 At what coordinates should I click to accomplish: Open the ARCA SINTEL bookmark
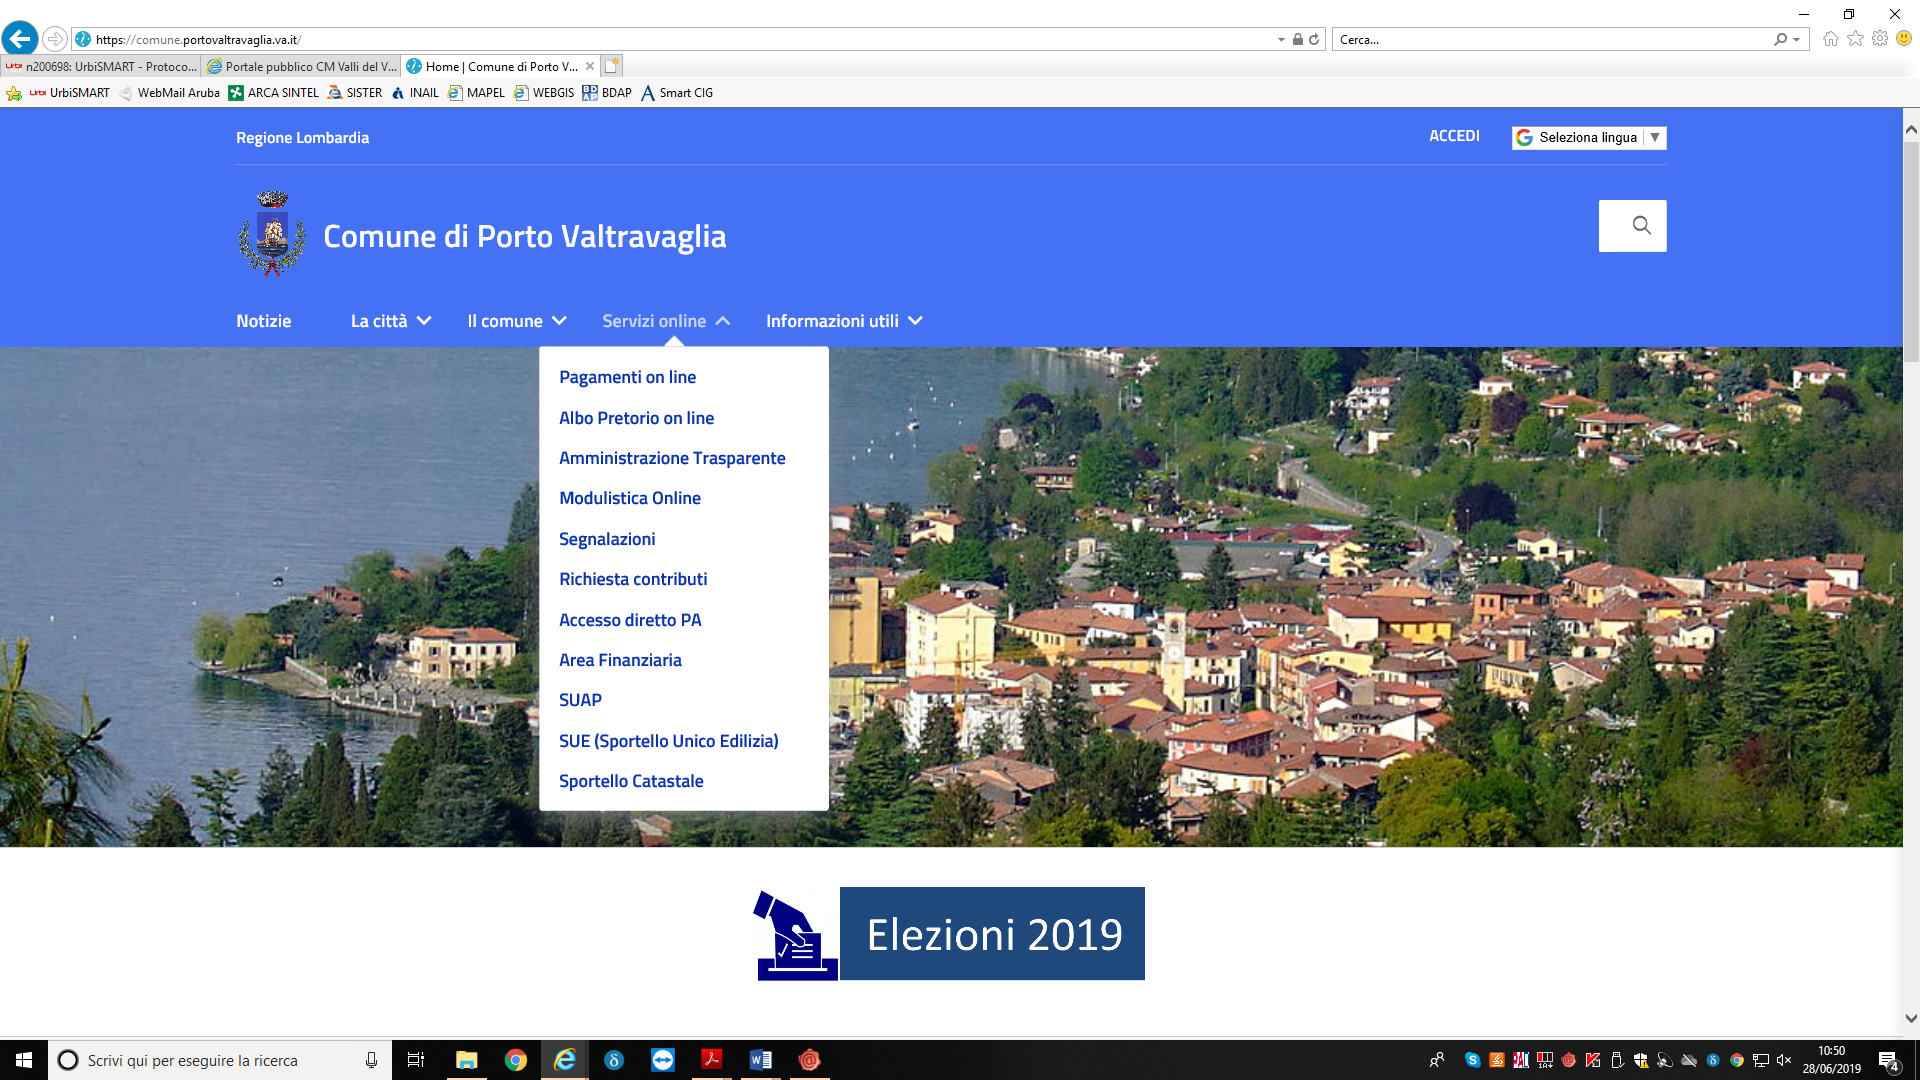pyautogui.click(x=273, y=93)
